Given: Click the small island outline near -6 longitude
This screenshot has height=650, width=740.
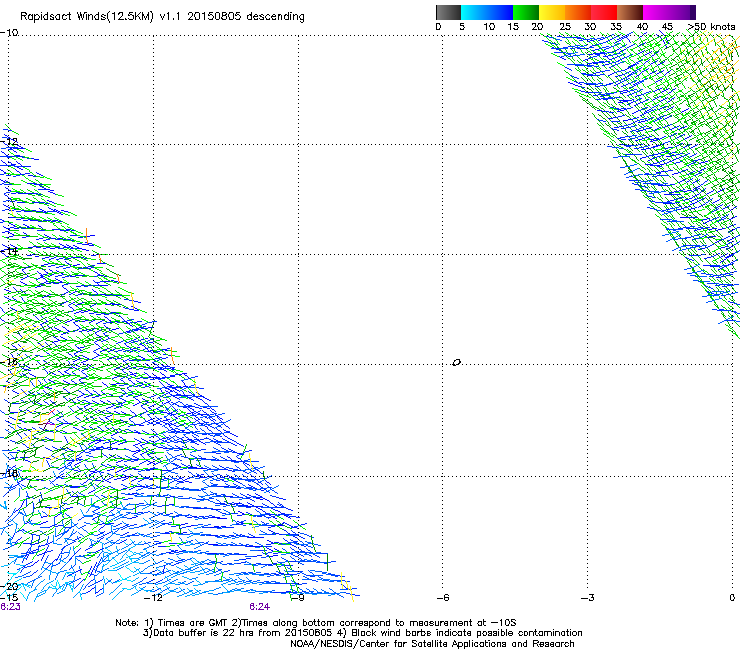Looking at the screenshot, I should [x=456, y=363].
